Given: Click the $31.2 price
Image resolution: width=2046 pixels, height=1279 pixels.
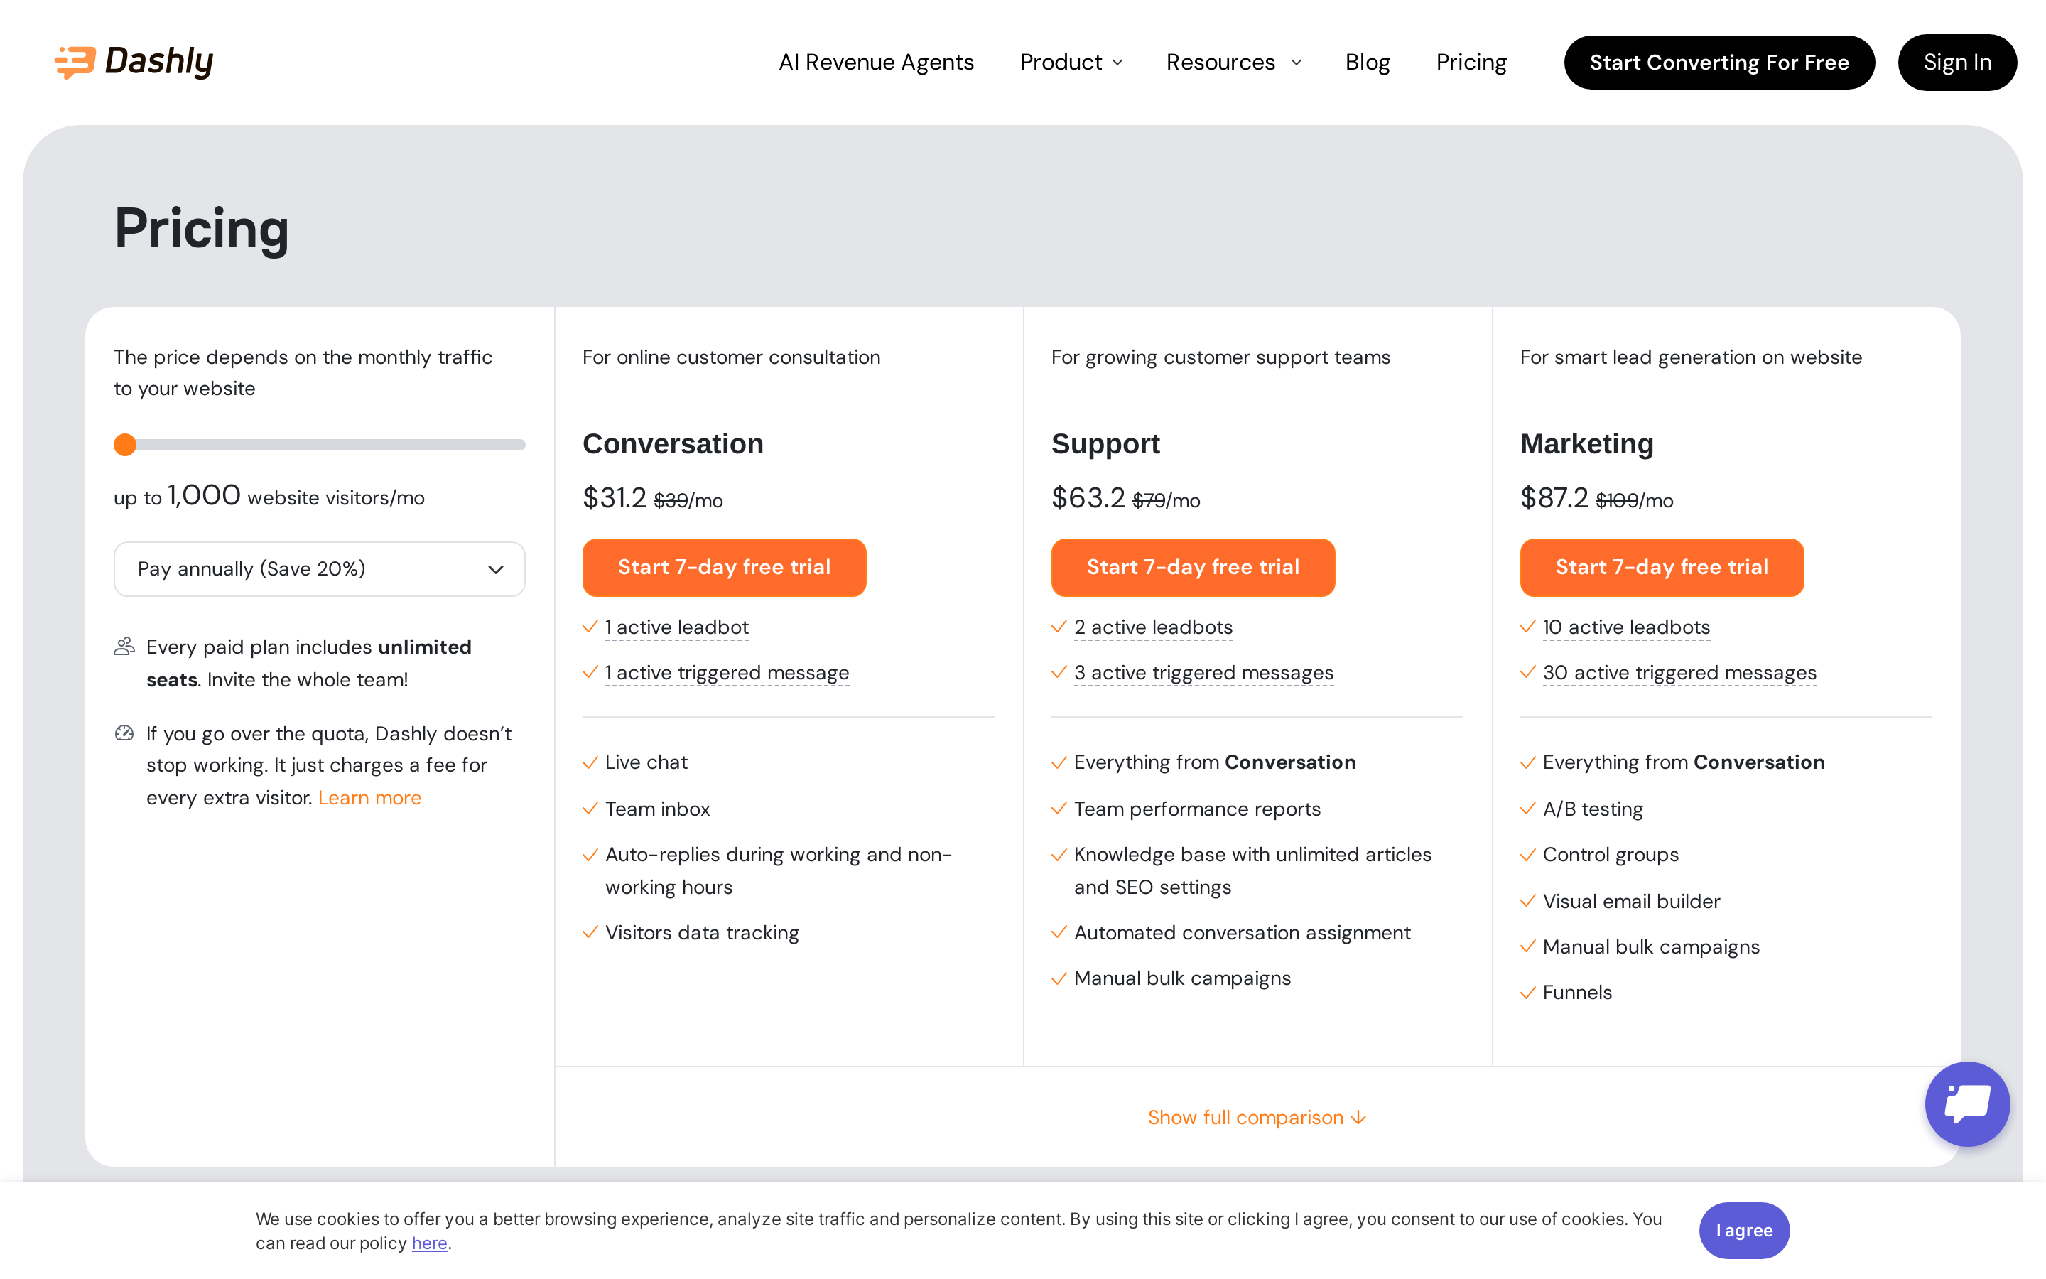Looking at the screenshot, I should (x=615, y=497).
